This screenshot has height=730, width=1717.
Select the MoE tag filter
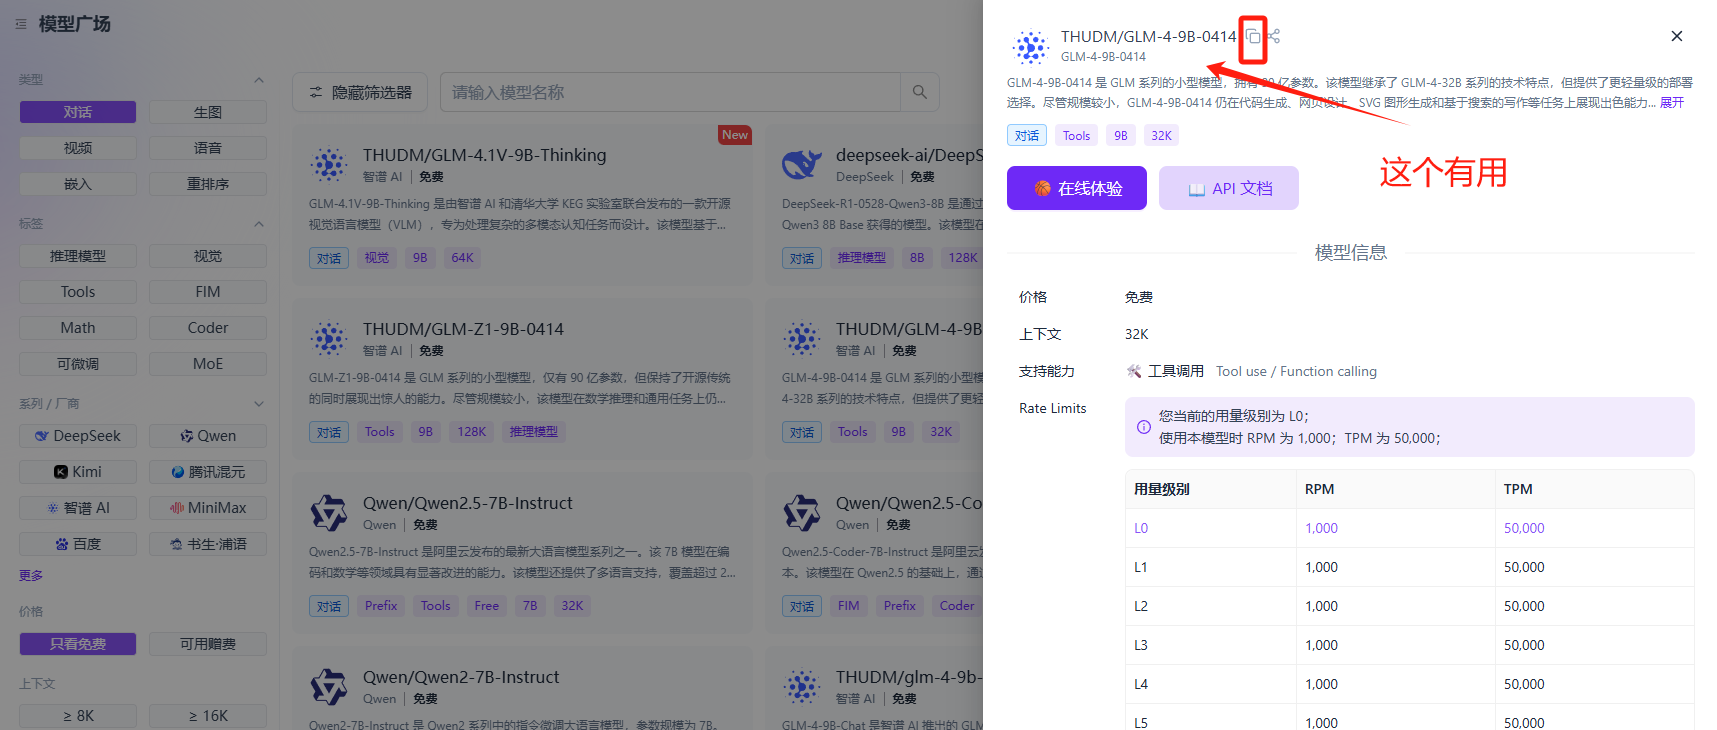tap(208, 364)
